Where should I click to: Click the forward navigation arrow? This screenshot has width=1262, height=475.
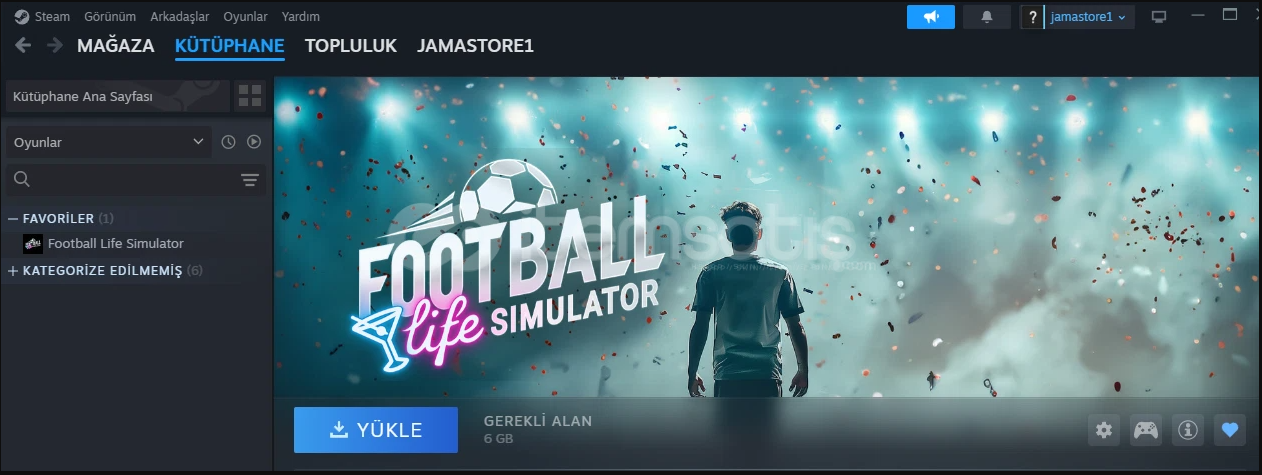pos(54,46)
